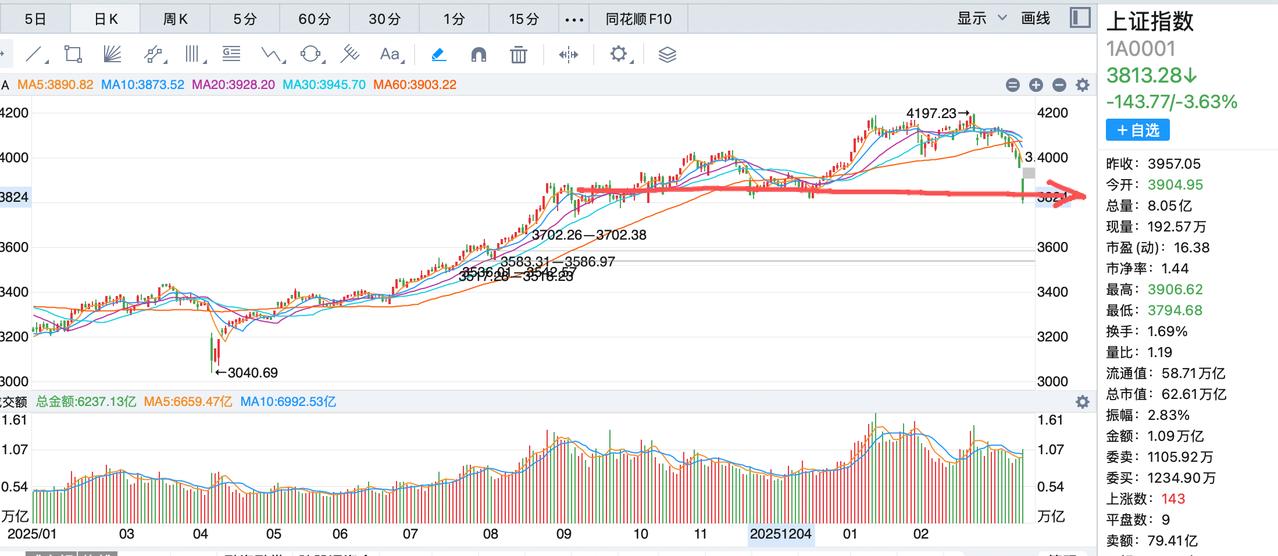The height and width of the screenshot is (556, 1278).
Task: Click the 4197.23 high point label on chart
Action: point(938,113)
